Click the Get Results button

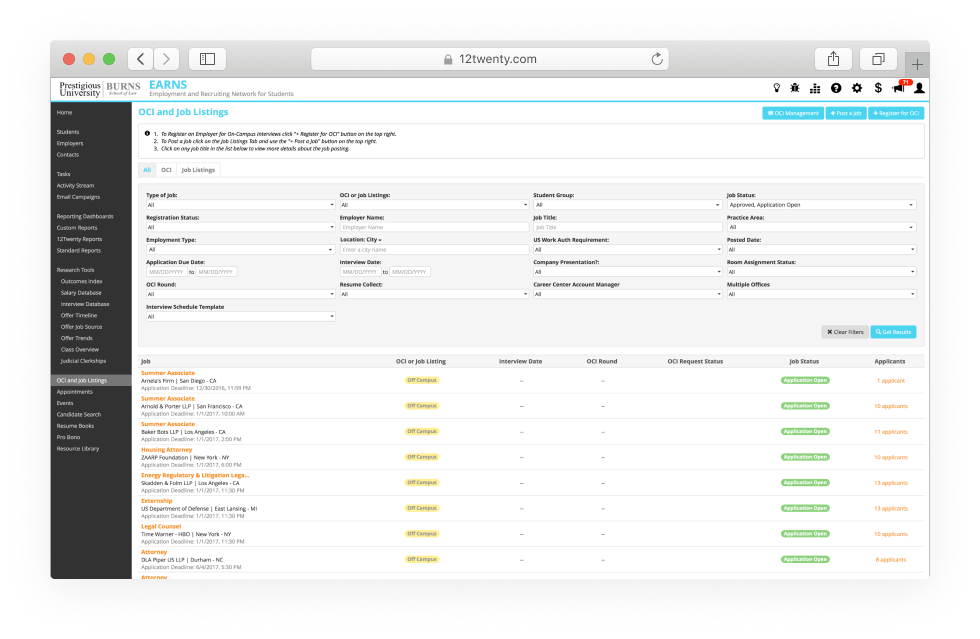click(x=894, y=332)
